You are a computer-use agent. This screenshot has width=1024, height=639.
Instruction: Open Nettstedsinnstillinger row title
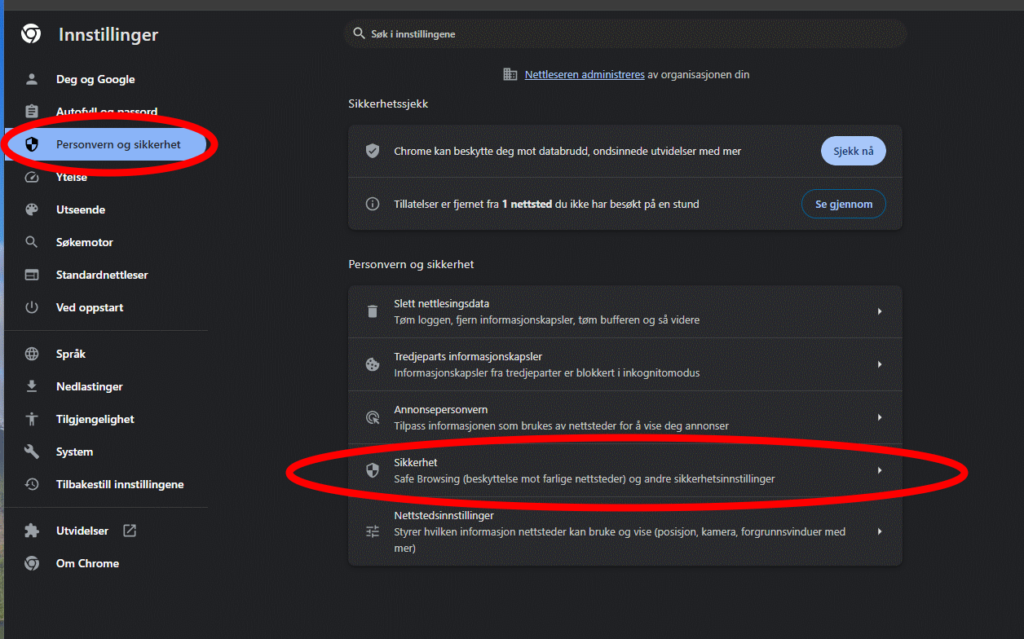pyautogui.click(x=443, y=516)
